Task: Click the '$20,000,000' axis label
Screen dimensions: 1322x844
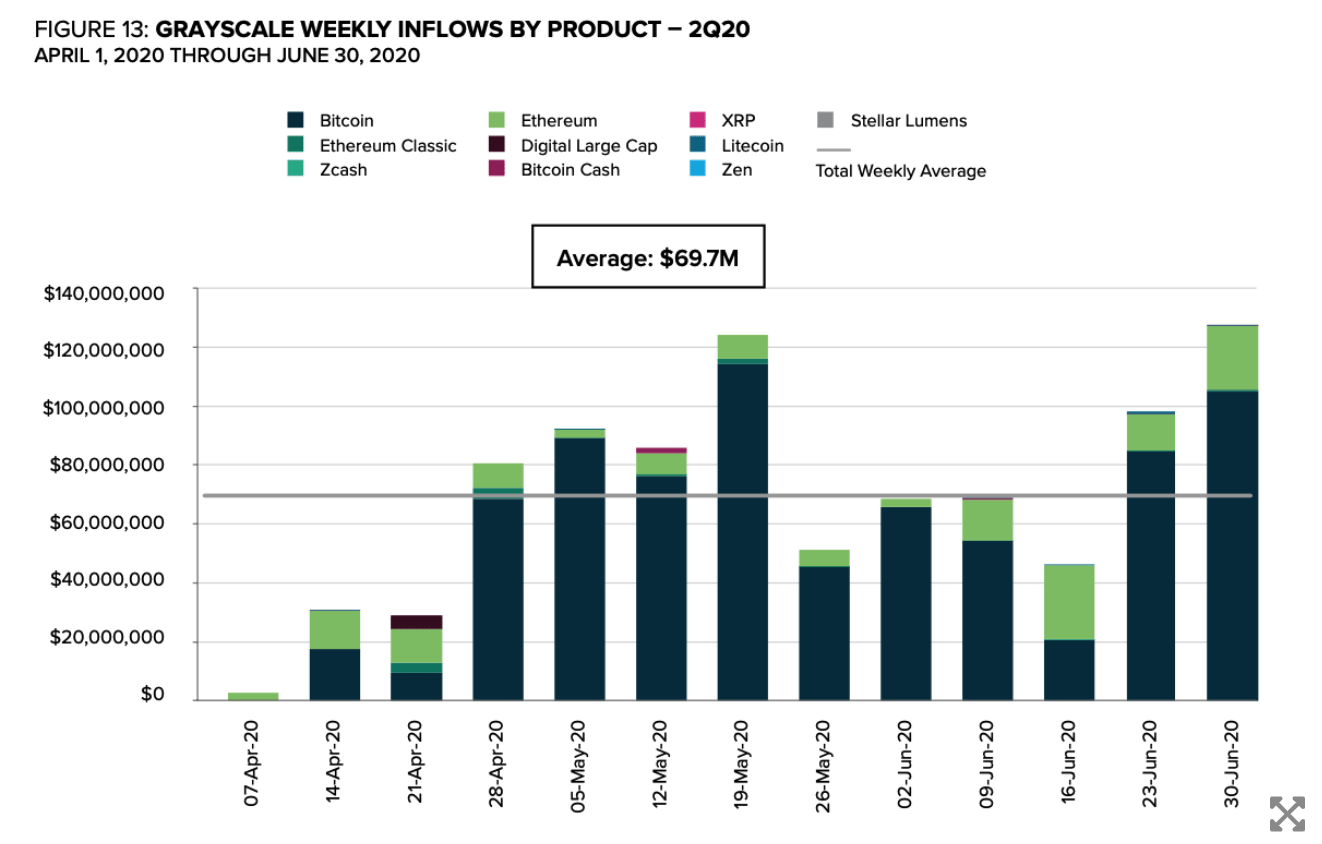Action: (108, 638)
